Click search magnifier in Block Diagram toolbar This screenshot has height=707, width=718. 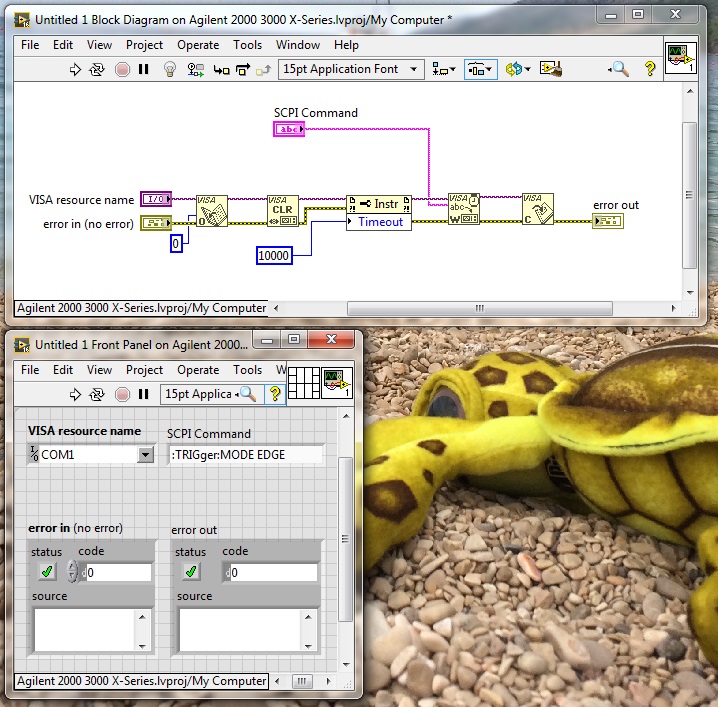[x=619, y=70]
